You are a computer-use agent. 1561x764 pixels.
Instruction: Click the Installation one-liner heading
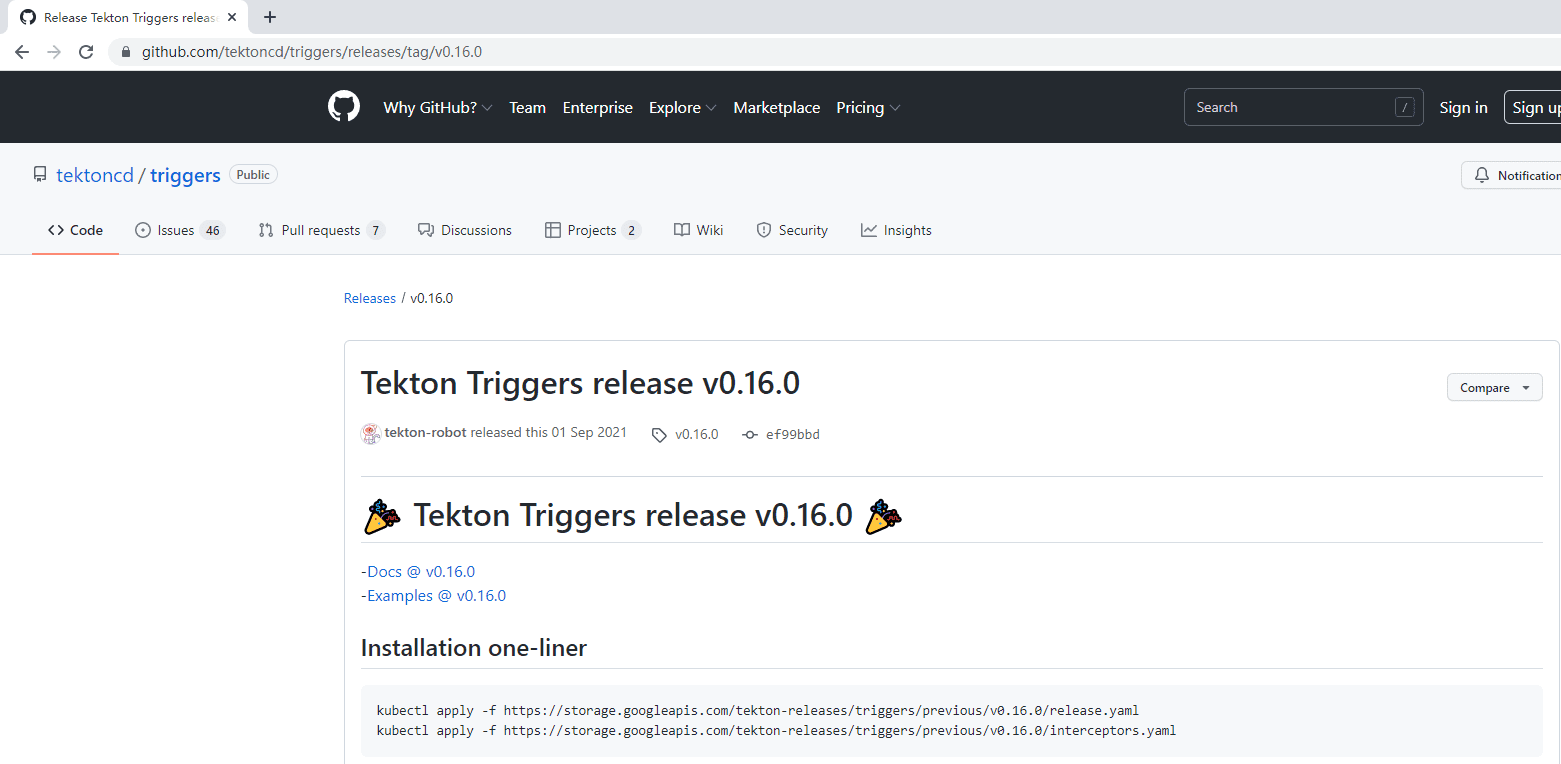(474, 648)
